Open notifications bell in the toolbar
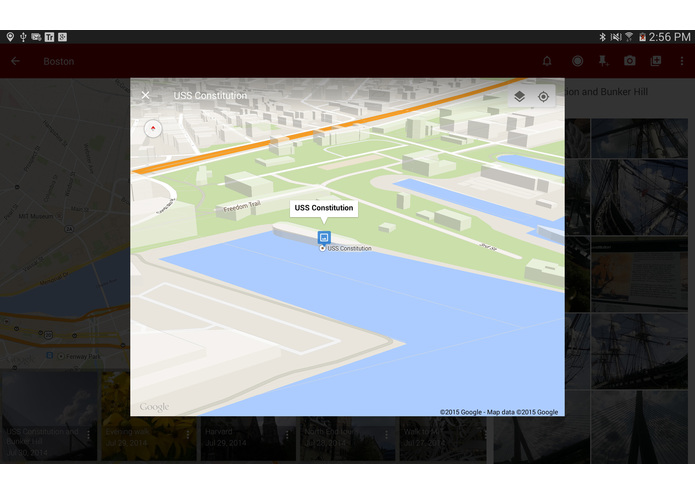695x494 pixels. click(547, 61)
